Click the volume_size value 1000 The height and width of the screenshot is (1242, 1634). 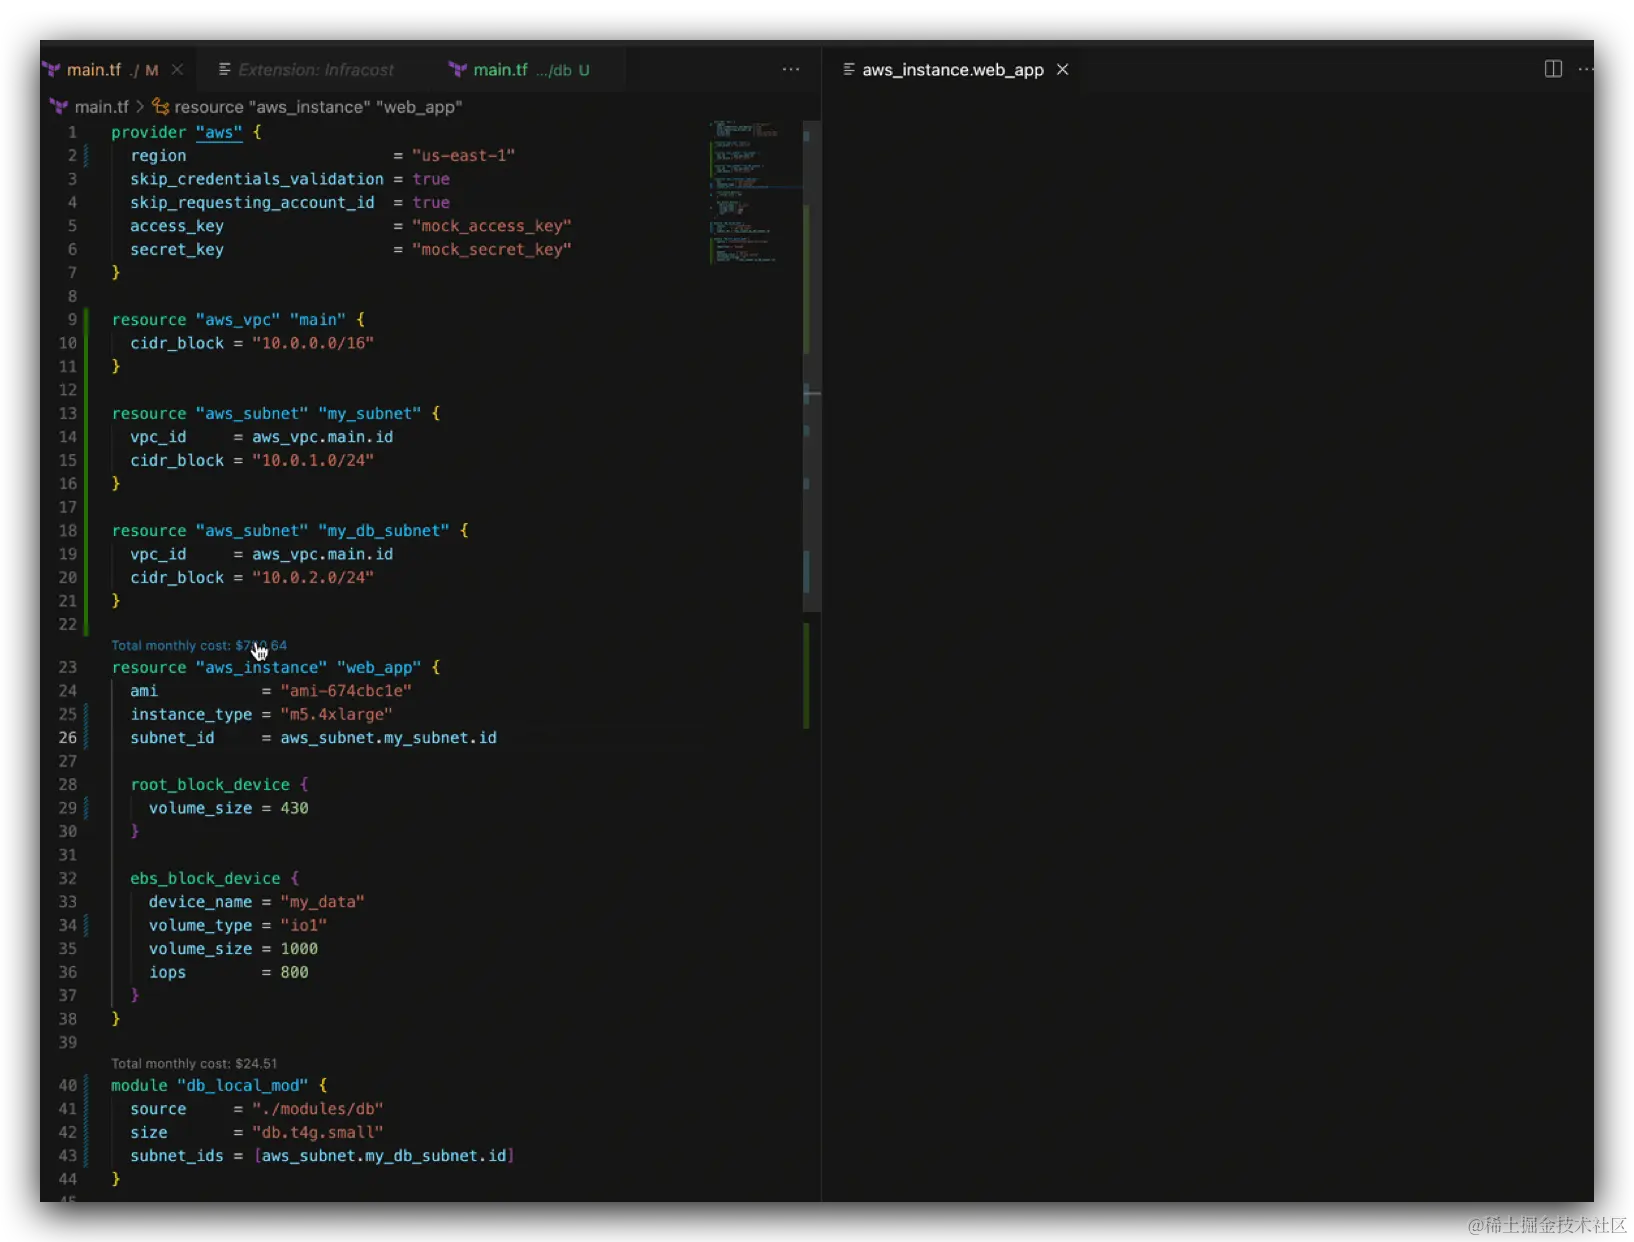pyautogui.click(x=299, y=949)
